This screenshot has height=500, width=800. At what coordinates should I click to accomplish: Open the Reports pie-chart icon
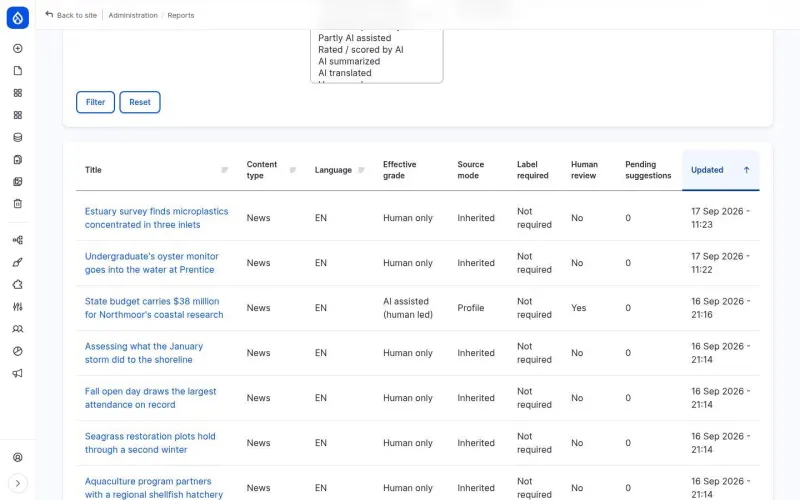(x=17, y=351)
